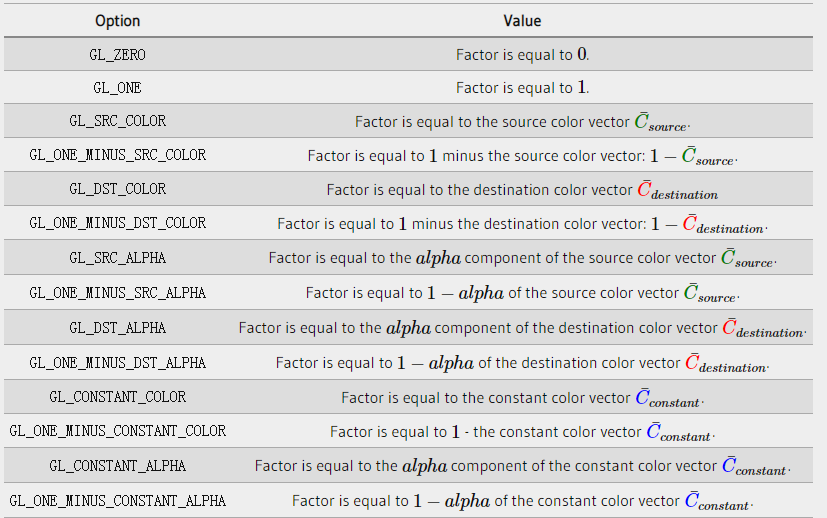Screen dimensions: 827x518
Task: Pick the GL_ONE_MINUS_SRC_COLOR option name
Action: coord(117,155)
